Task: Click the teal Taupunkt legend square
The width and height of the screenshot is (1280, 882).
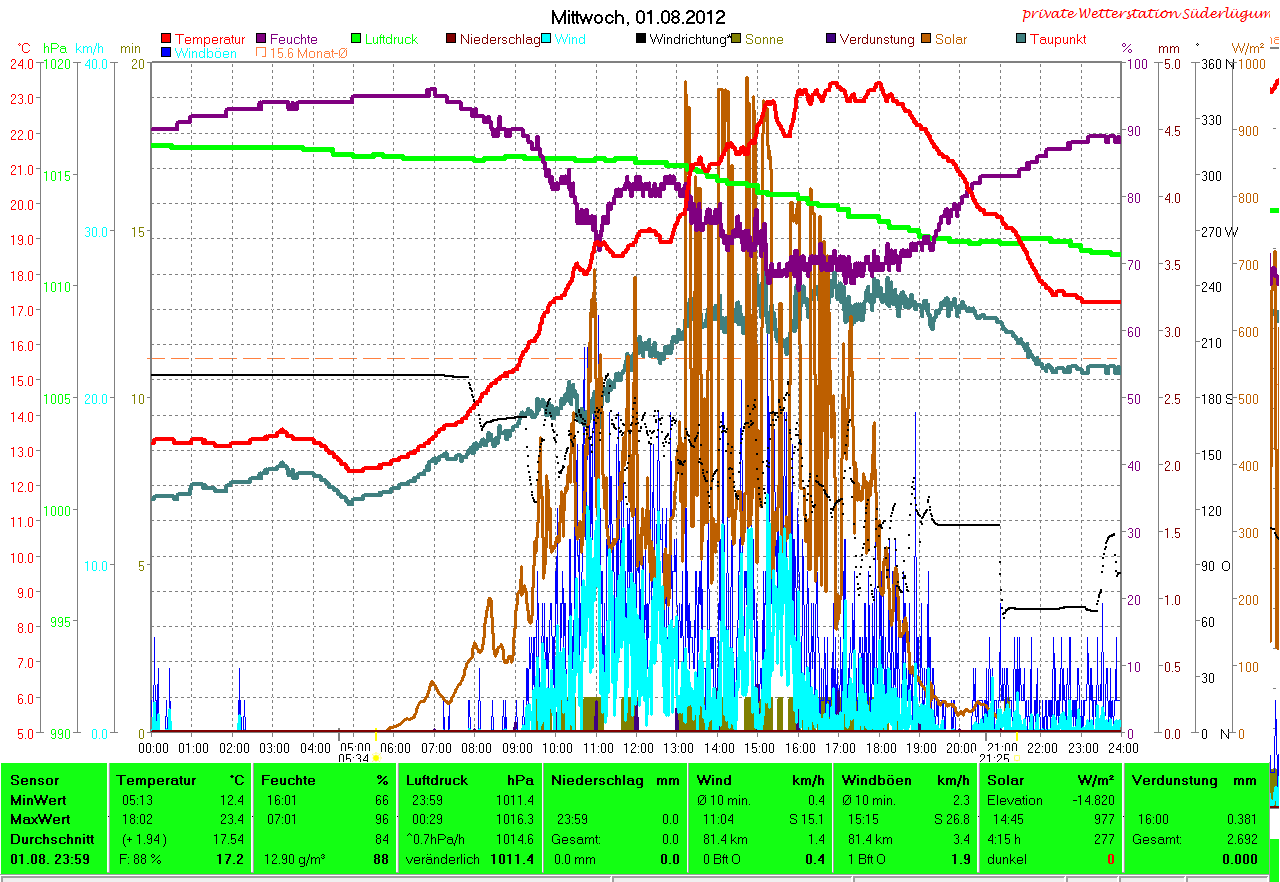Action: pyautogui.click(x=1020, y=39)
